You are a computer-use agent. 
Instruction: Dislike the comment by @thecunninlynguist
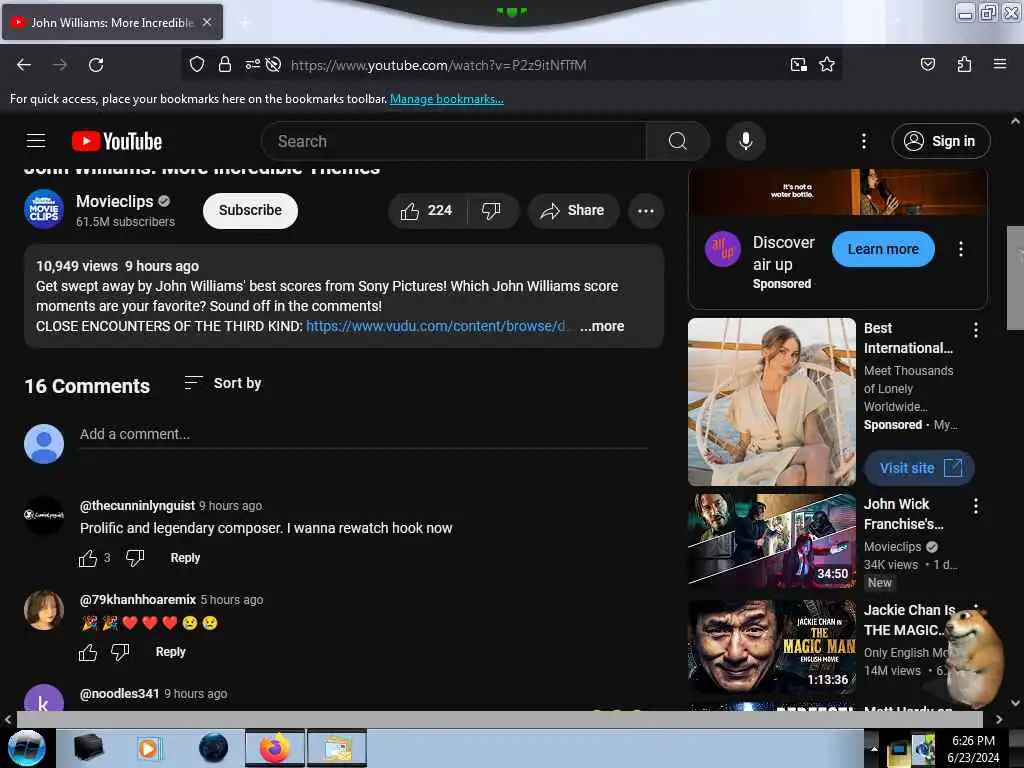135,558
